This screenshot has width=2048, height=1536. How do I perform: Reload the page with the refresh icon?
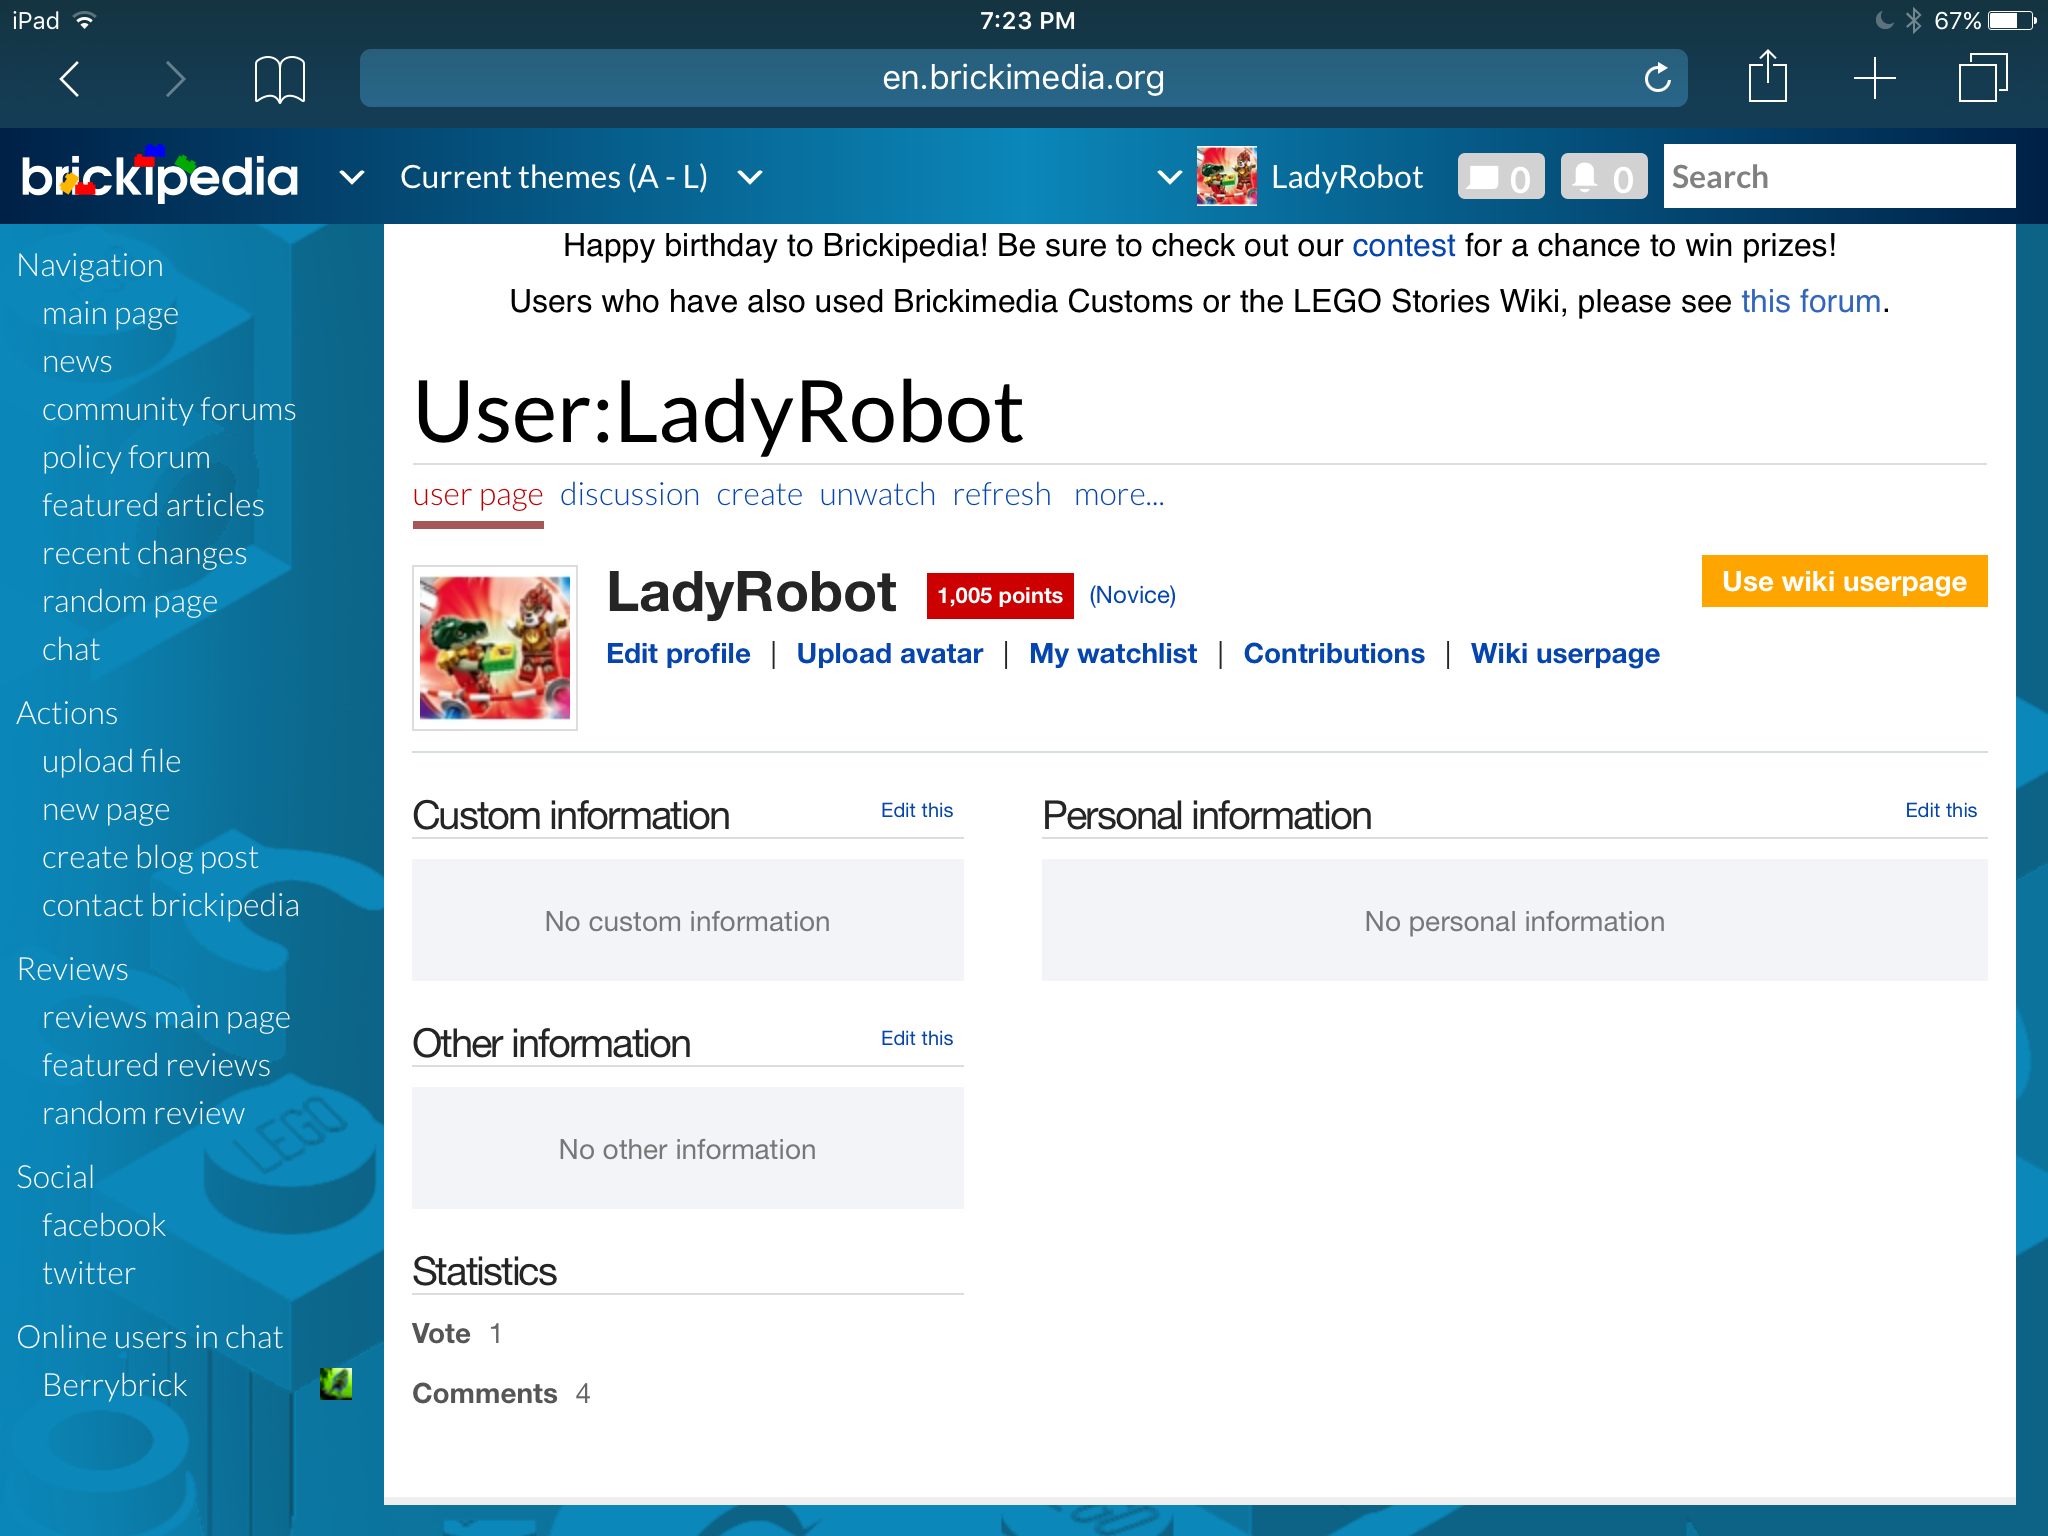[1657, 78]
